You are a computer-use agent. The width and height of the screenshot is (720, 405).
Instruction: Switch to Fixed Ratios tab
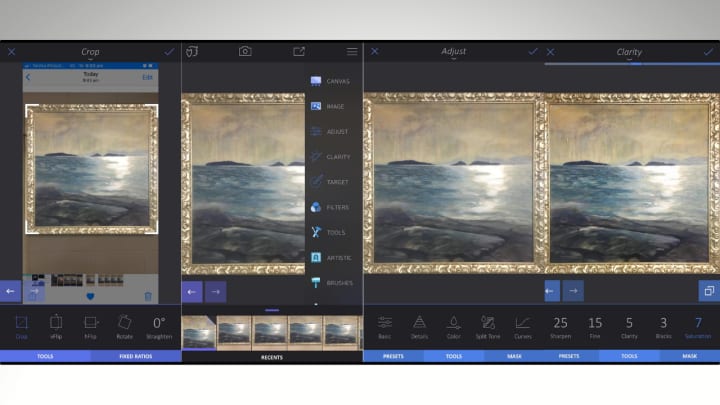136,356
